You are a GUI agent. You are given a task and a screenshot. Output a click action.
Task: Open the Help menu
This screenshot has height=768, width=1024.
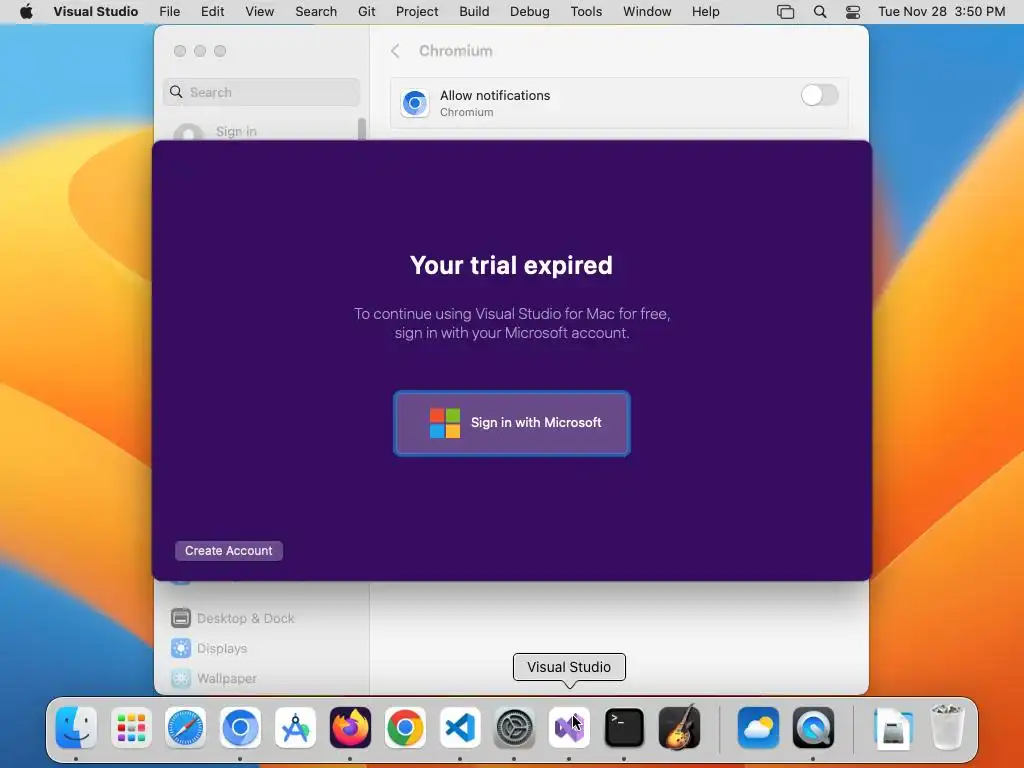(705, 11)
